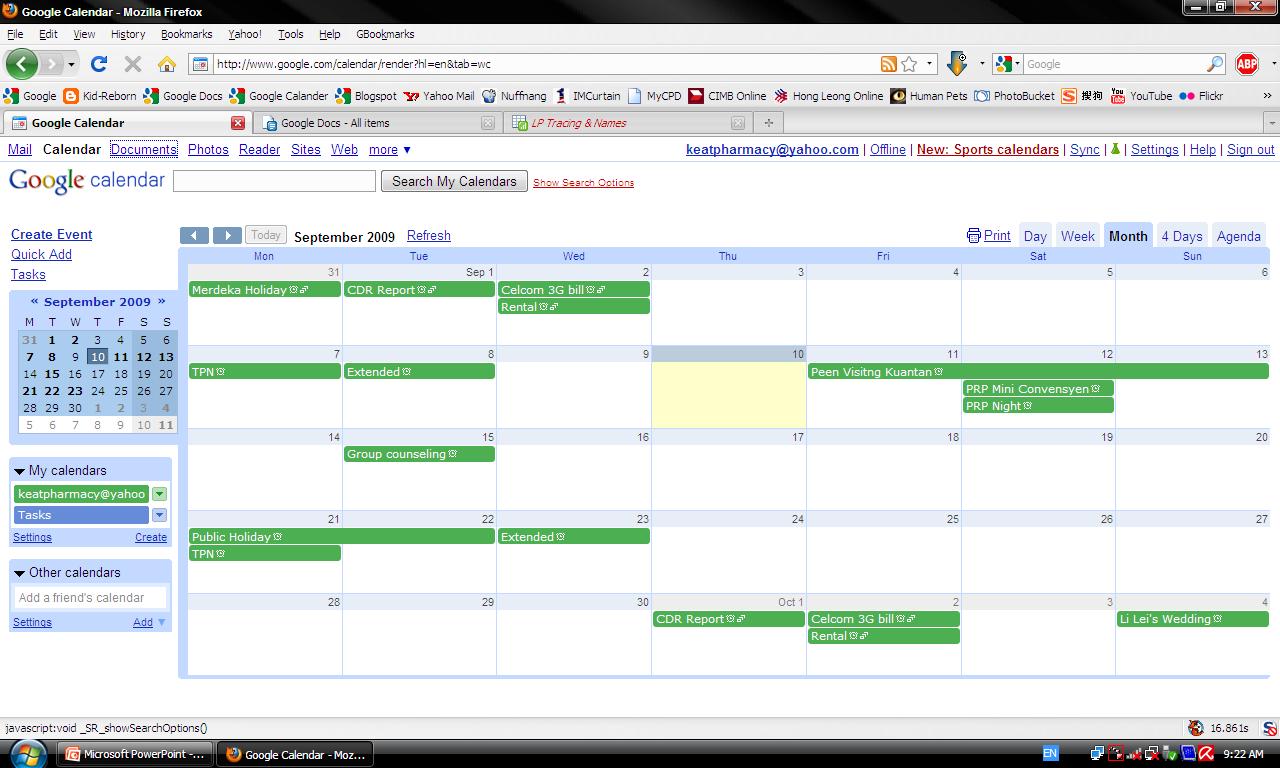
Task: Switch to Week view tab
Action: tap(1077, 236)
